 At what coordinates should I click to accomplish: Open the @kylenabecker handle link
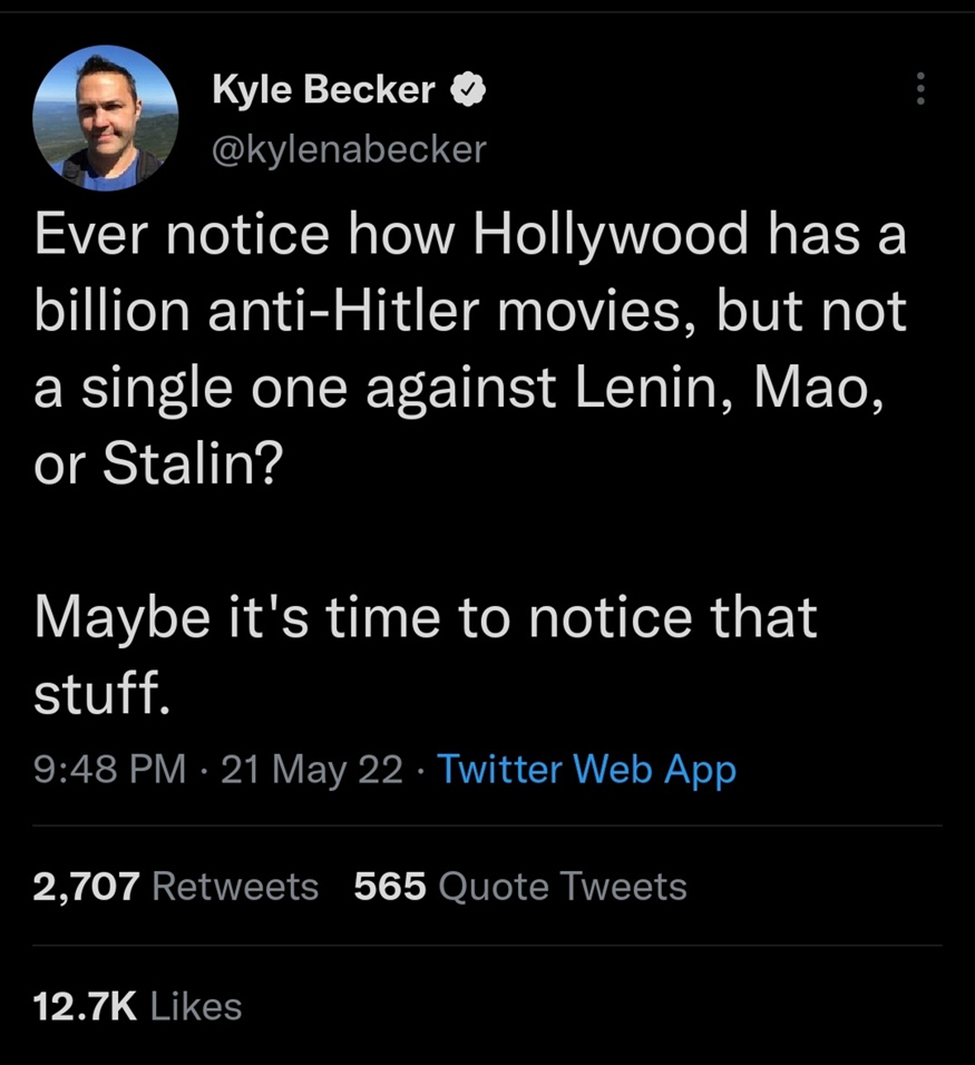click(x=349, y=148)
